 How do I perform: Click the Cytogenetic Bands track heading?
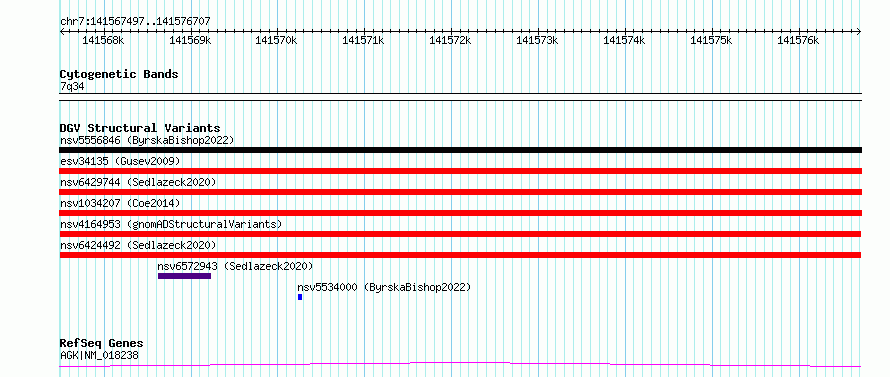119,74
